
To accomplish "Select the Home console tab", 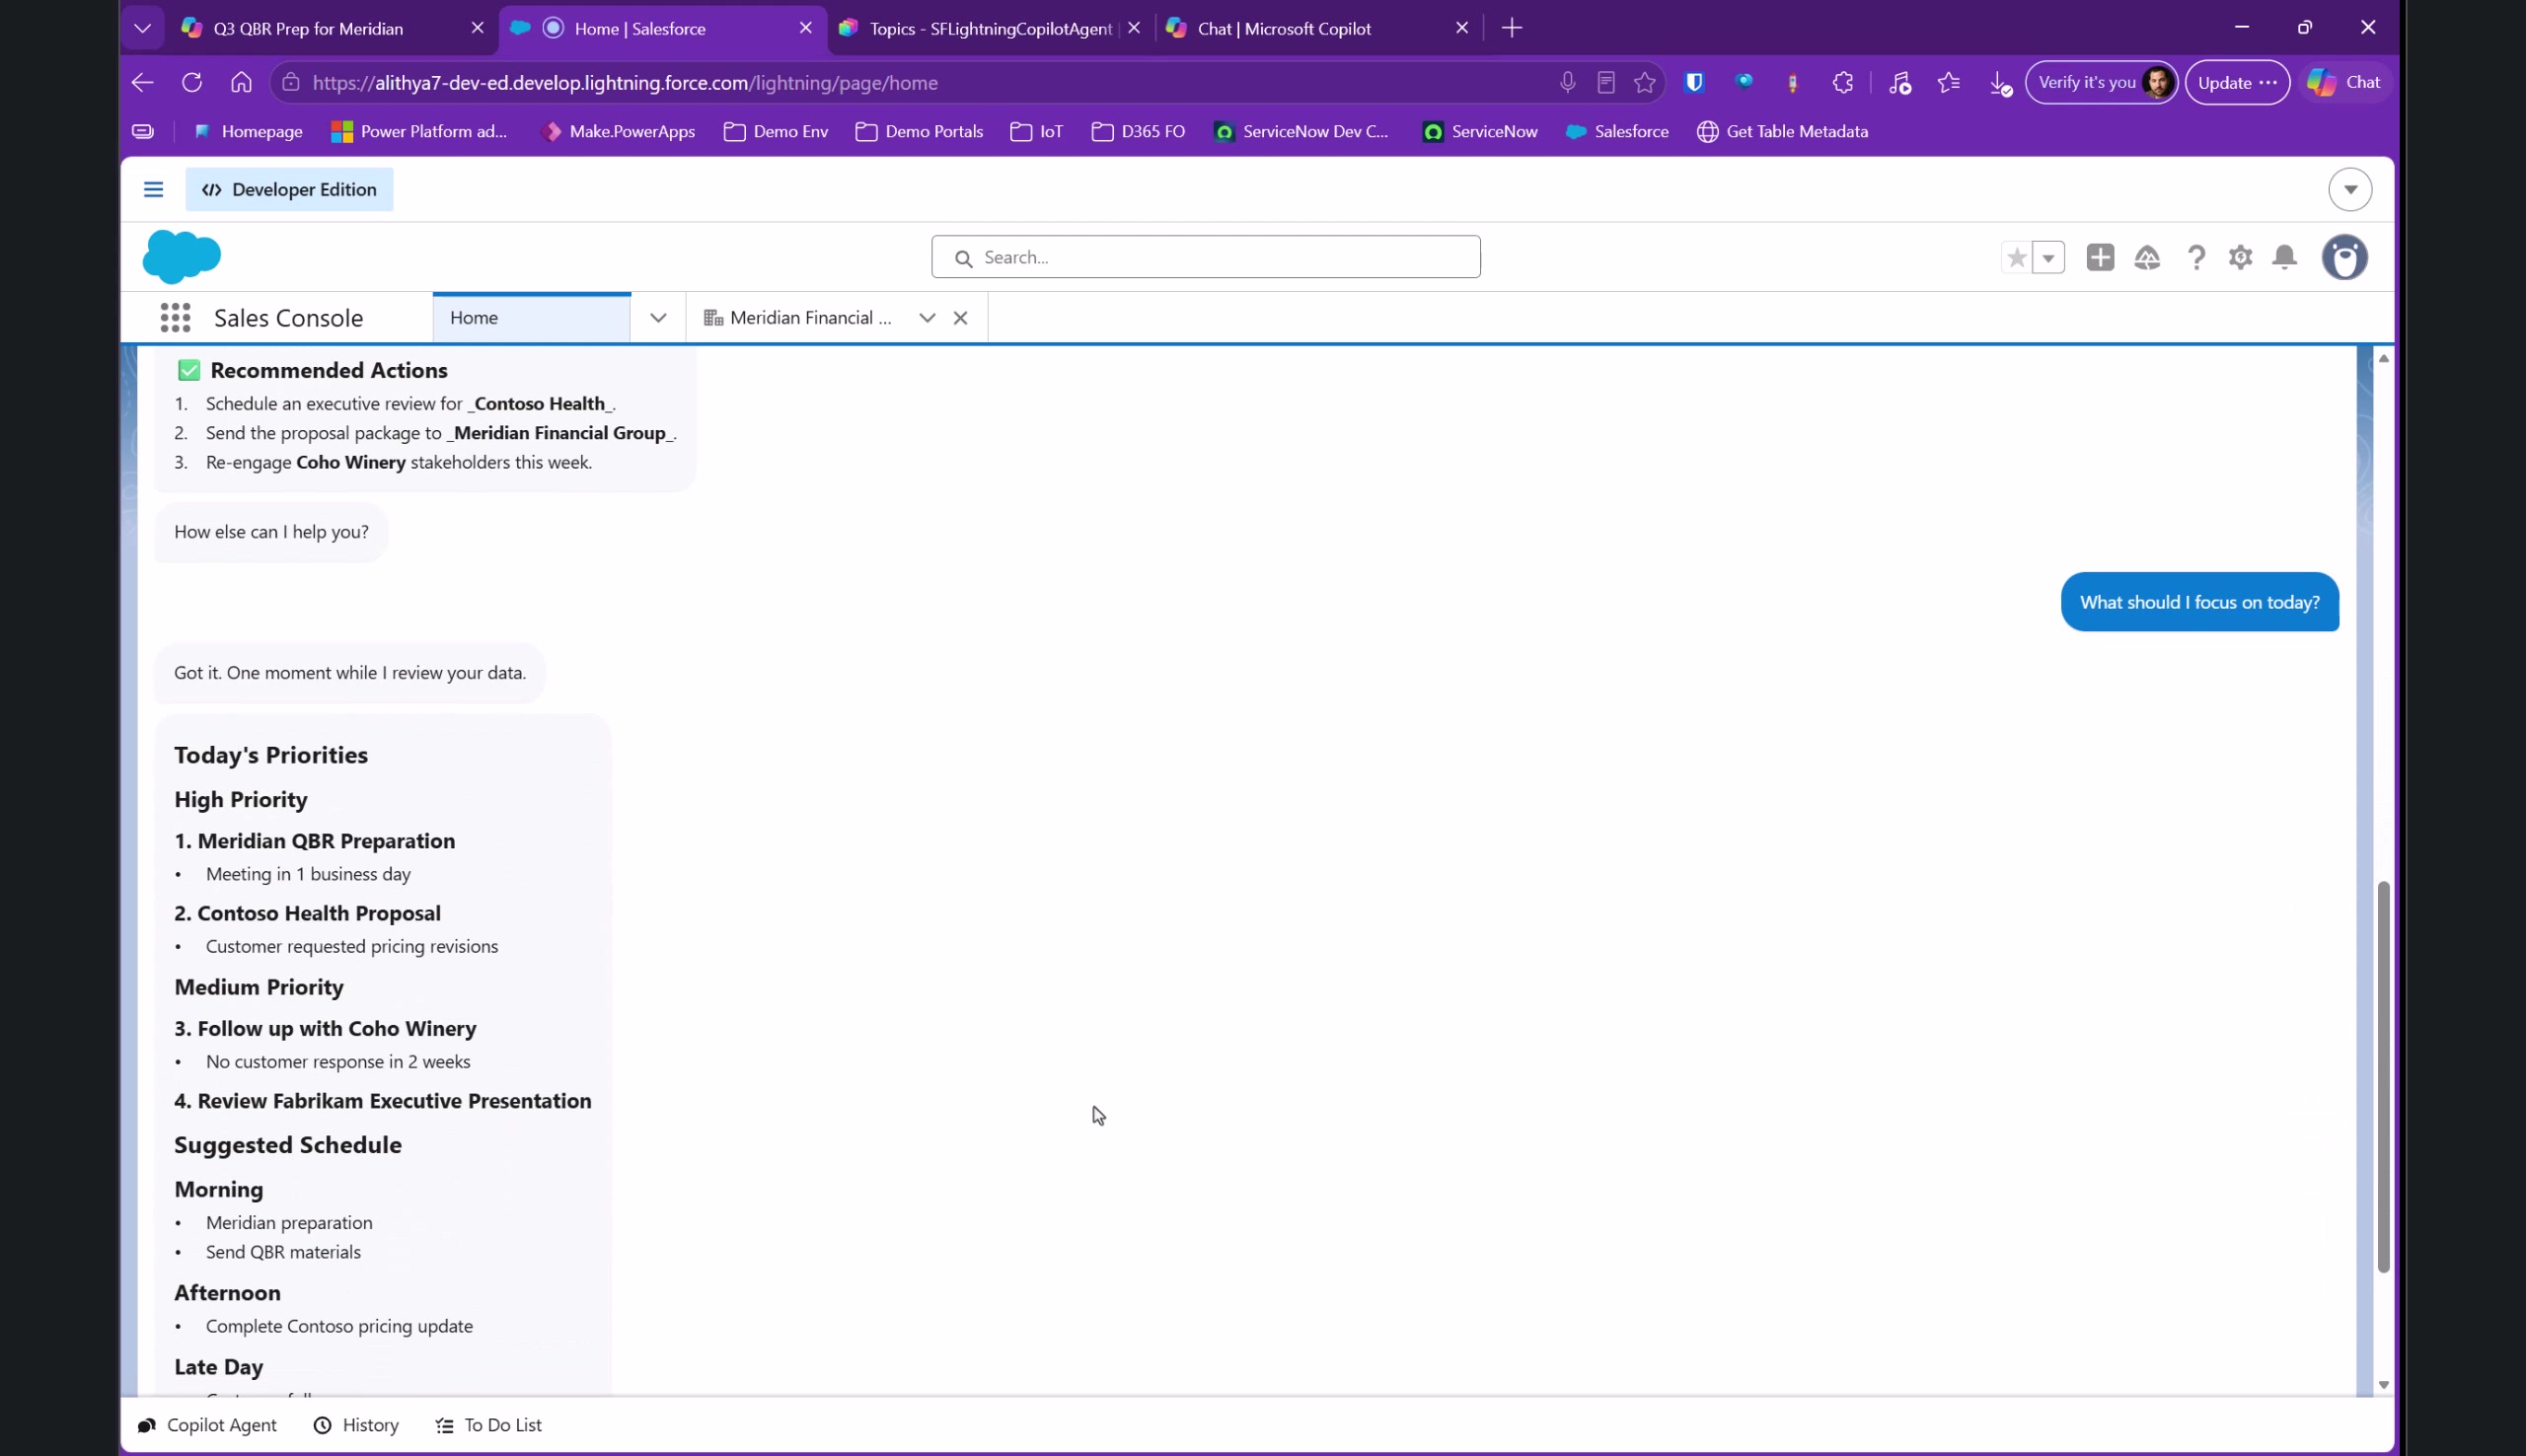I will click(531, 318).
